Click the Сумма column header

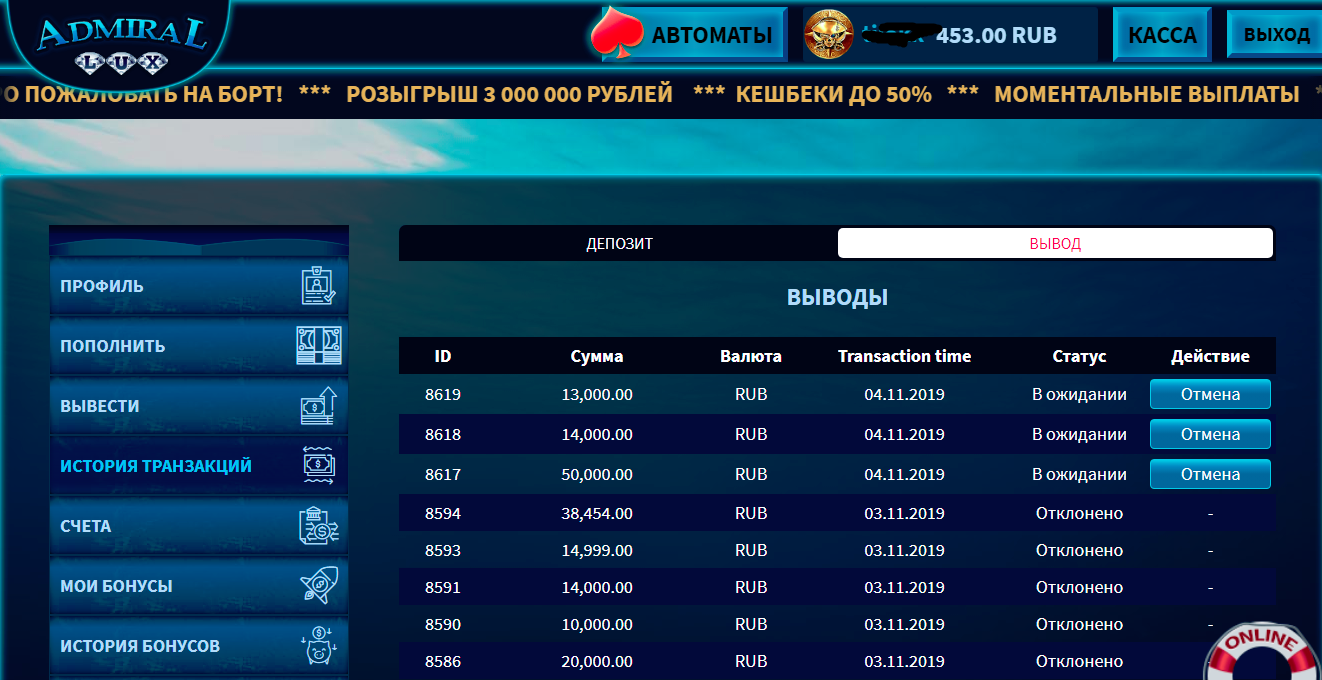pyautogui.click(x=597, y=356)
